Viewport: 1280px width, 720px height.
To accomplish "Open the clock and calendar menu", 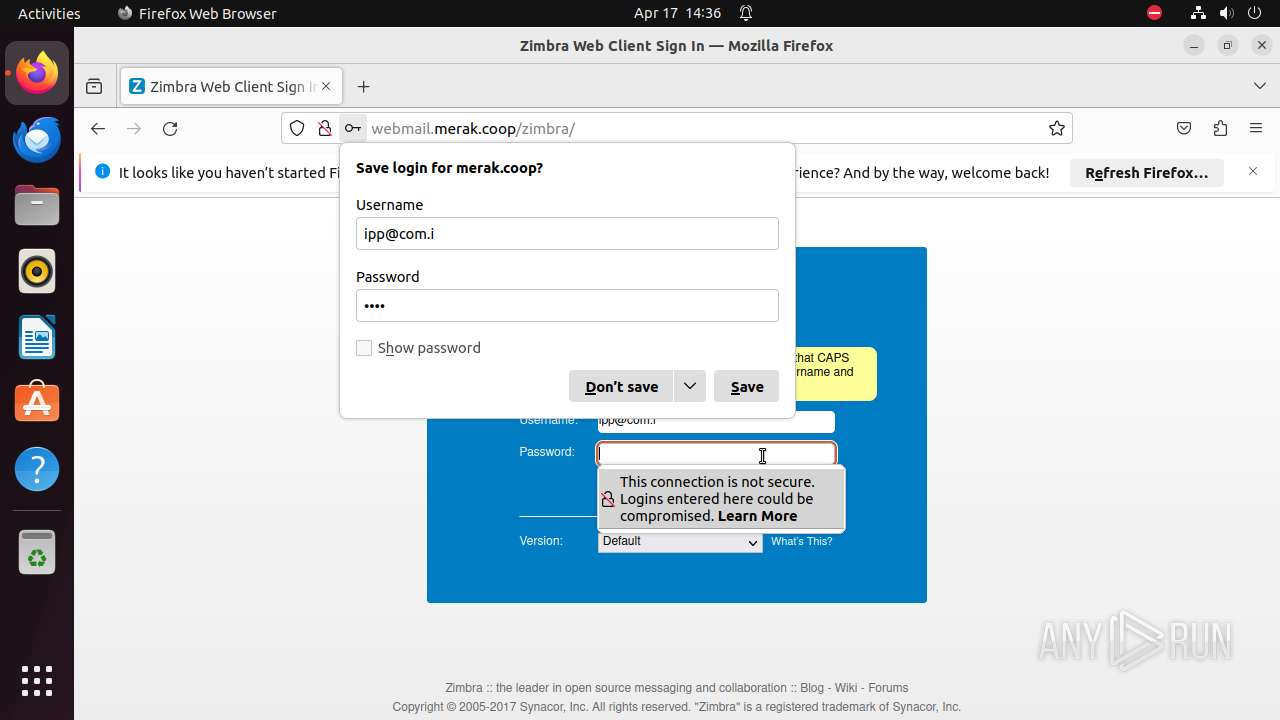I will tap(677, 13).
